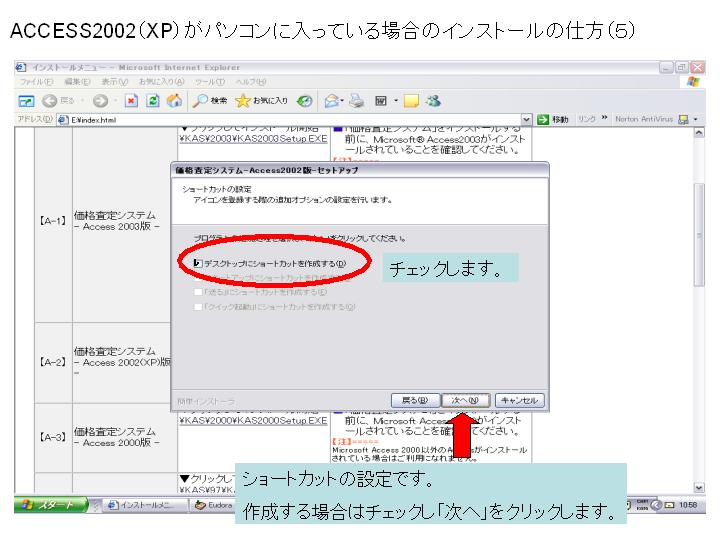
Task: Click the Back arrow in IE toolbar
Action: tap(50, 101)
